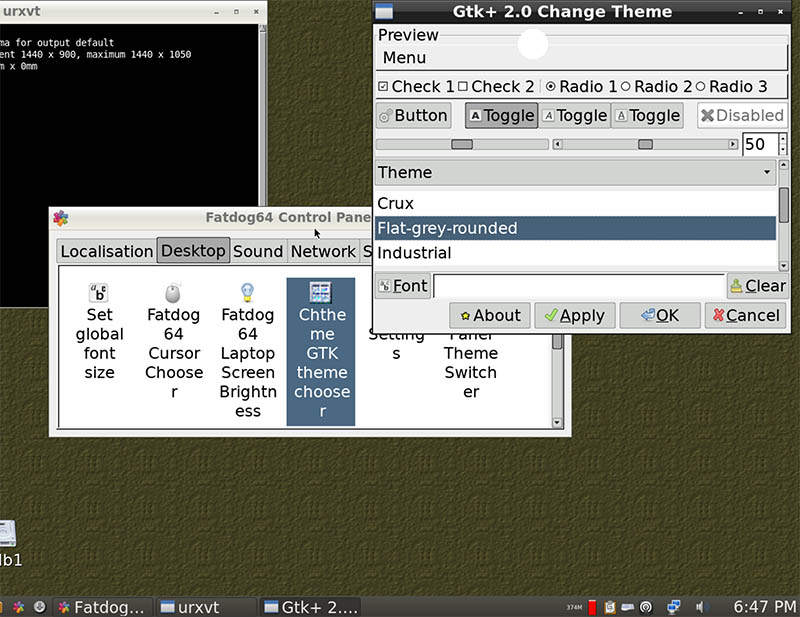Screen dimensions: 800x617
Task: Click the 6:47 PM clock
Action: (765, 607)
